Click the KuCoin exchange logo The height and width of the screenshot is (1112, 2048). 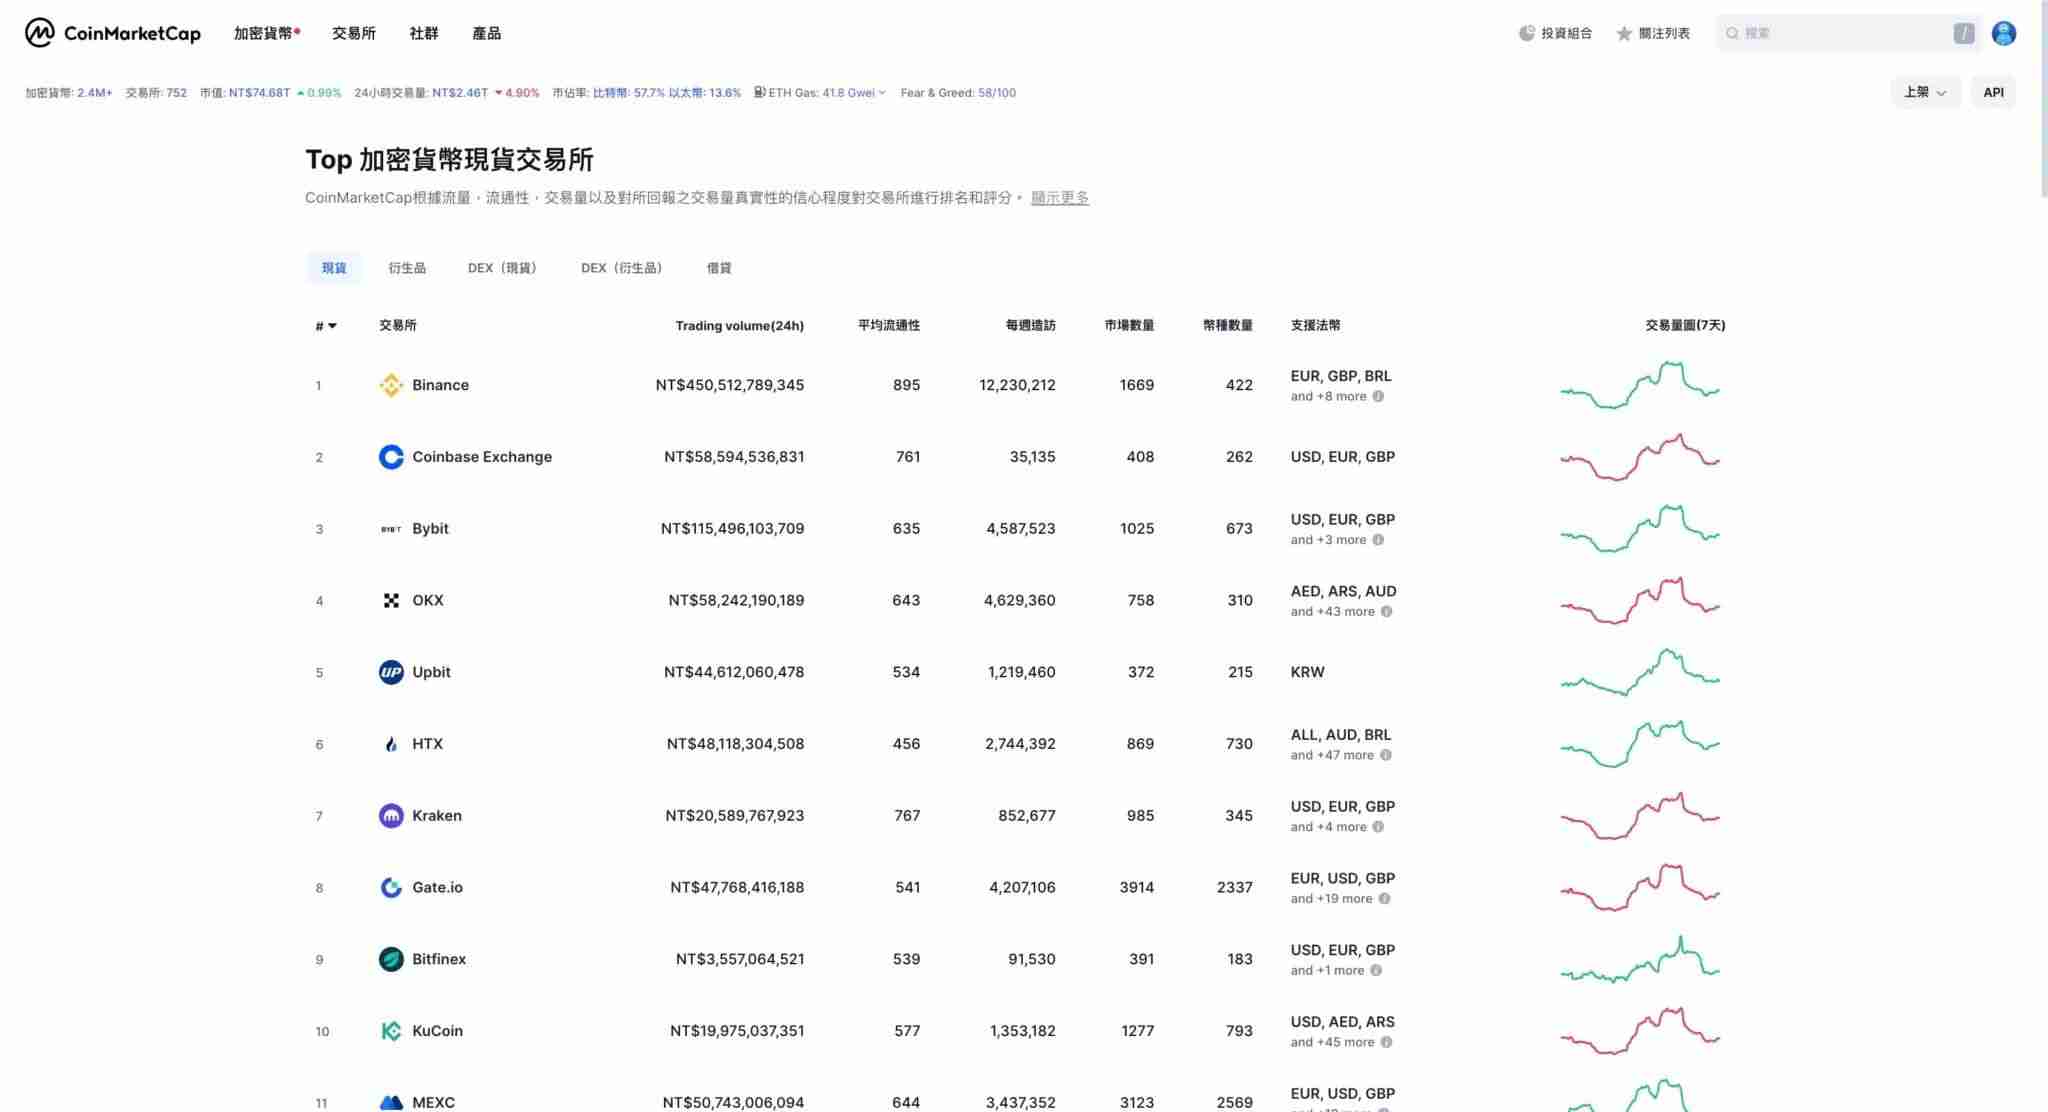391,1030
